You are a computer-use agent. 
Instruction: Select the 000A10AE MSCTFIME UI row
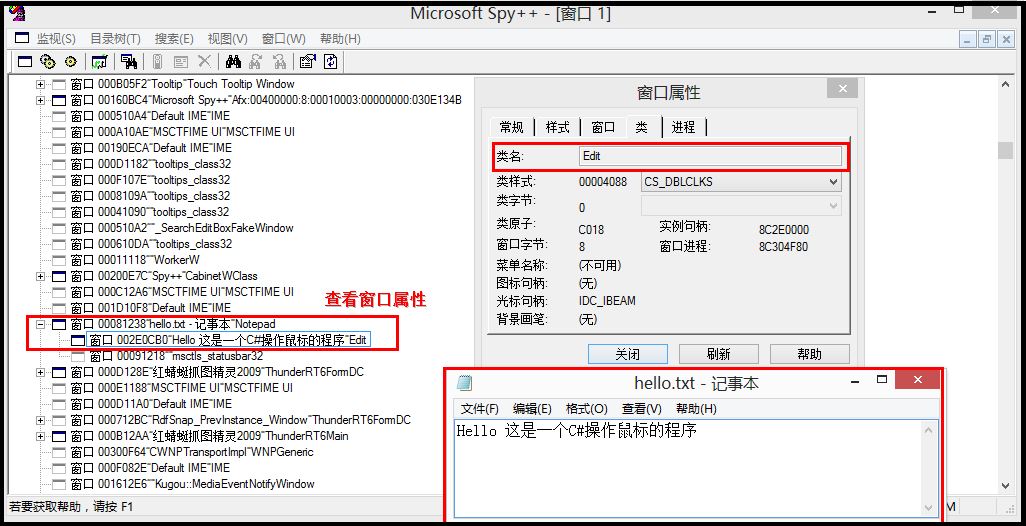pyautogui.click(x=183, y=132)
